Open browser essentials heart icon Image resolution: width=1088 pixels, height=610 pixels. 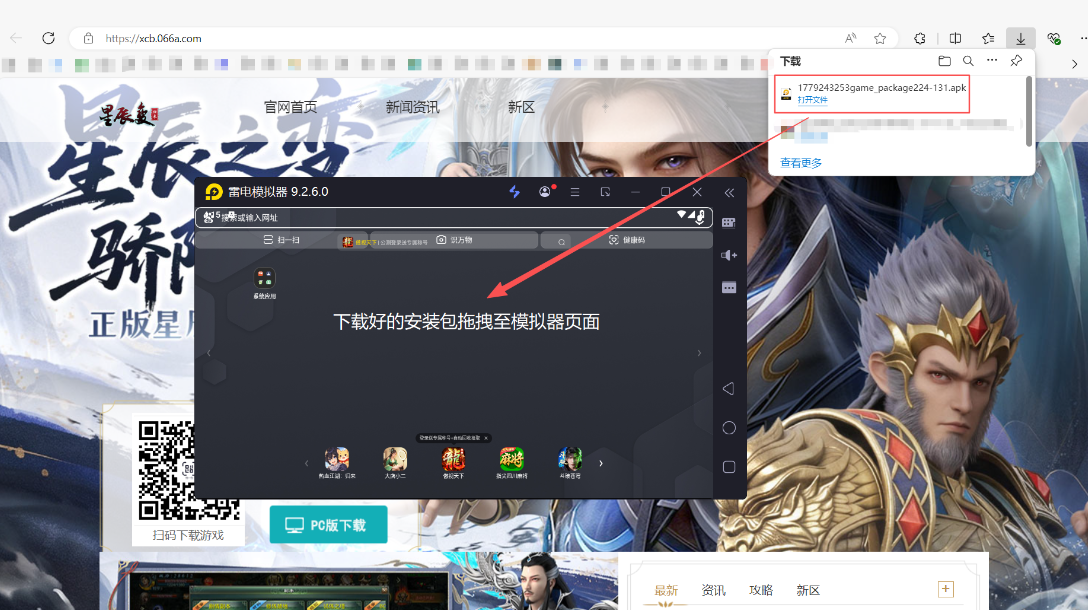tap(1054, 39)
